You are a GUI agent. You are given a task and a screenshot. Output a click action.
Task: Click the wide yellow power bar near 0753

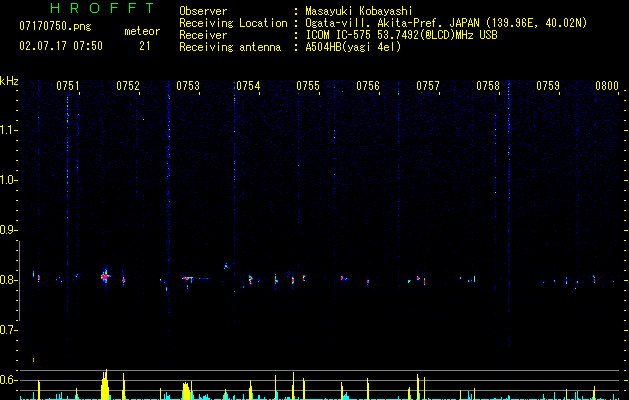[x=186, y=391]
